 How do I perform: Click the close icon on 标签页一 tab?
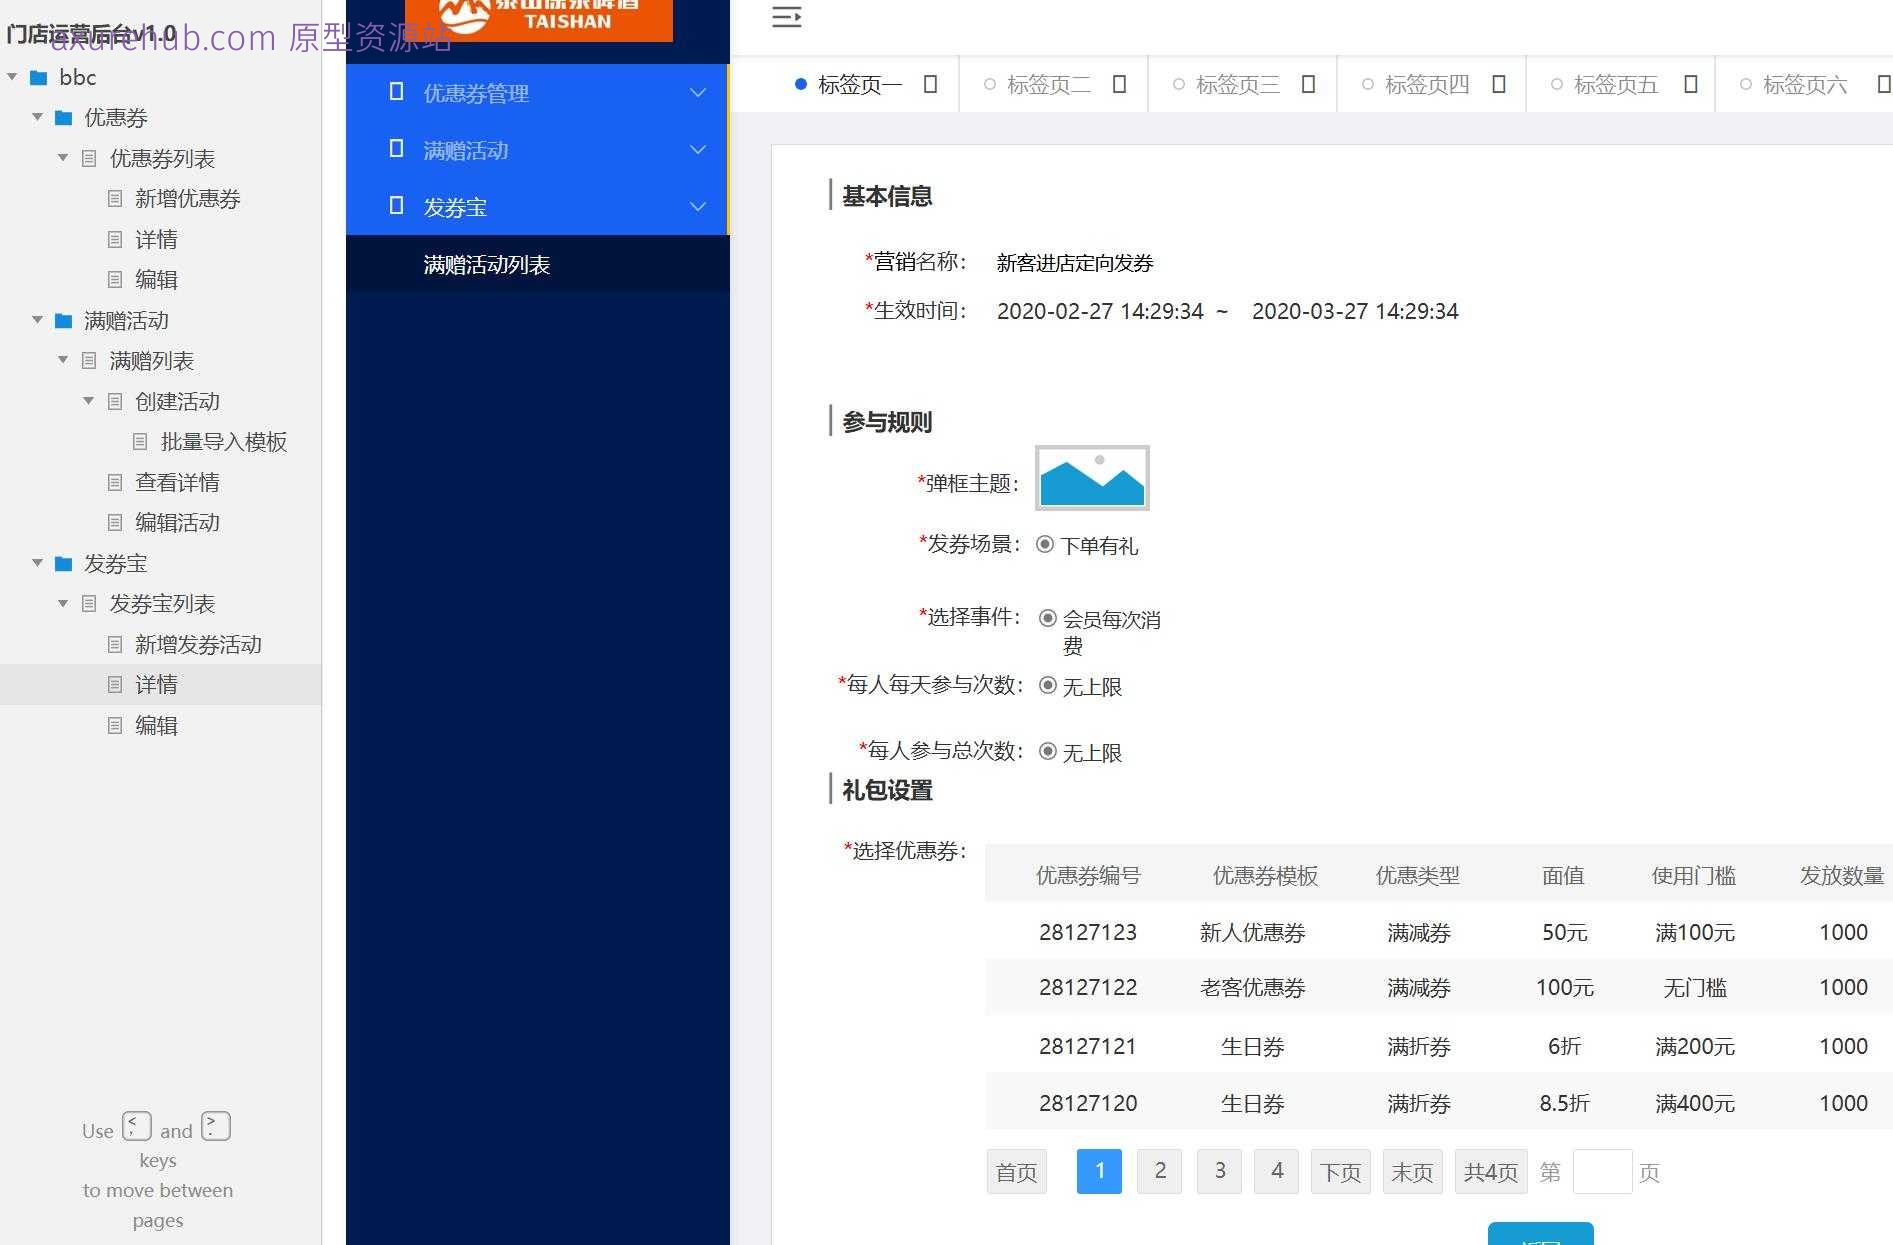coord(931,84)
